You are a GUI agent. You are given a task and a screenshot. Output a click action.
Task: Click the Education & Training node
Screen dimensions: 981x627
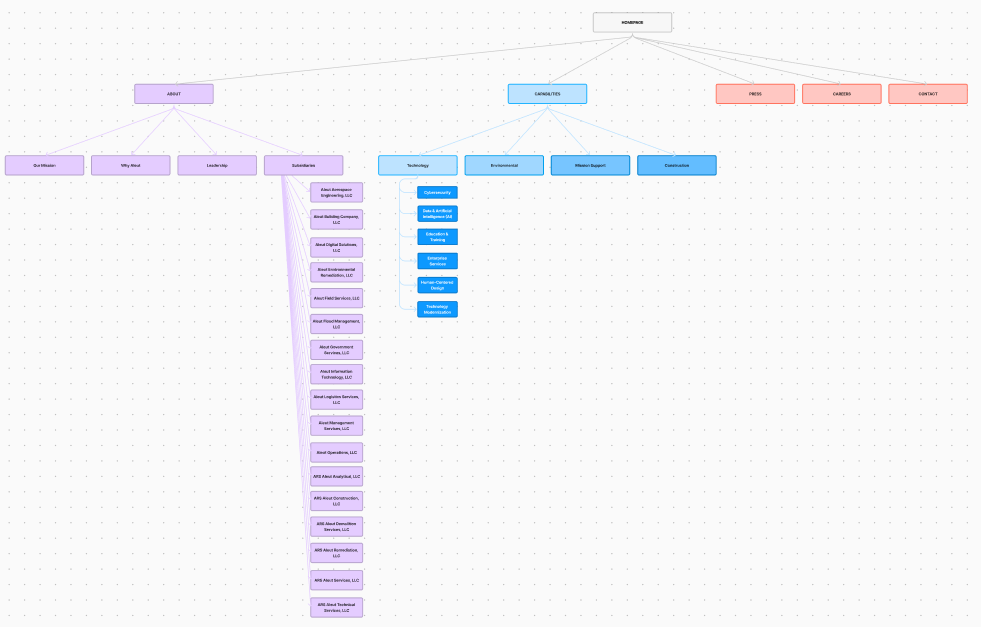[x=437, y=237]
